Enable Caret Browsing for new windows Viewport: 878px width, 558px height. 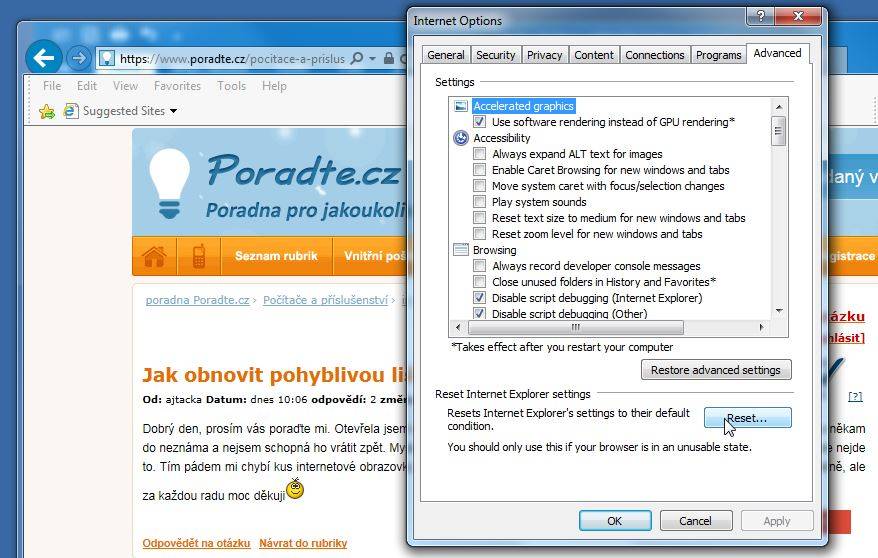[x=479, y=170]
